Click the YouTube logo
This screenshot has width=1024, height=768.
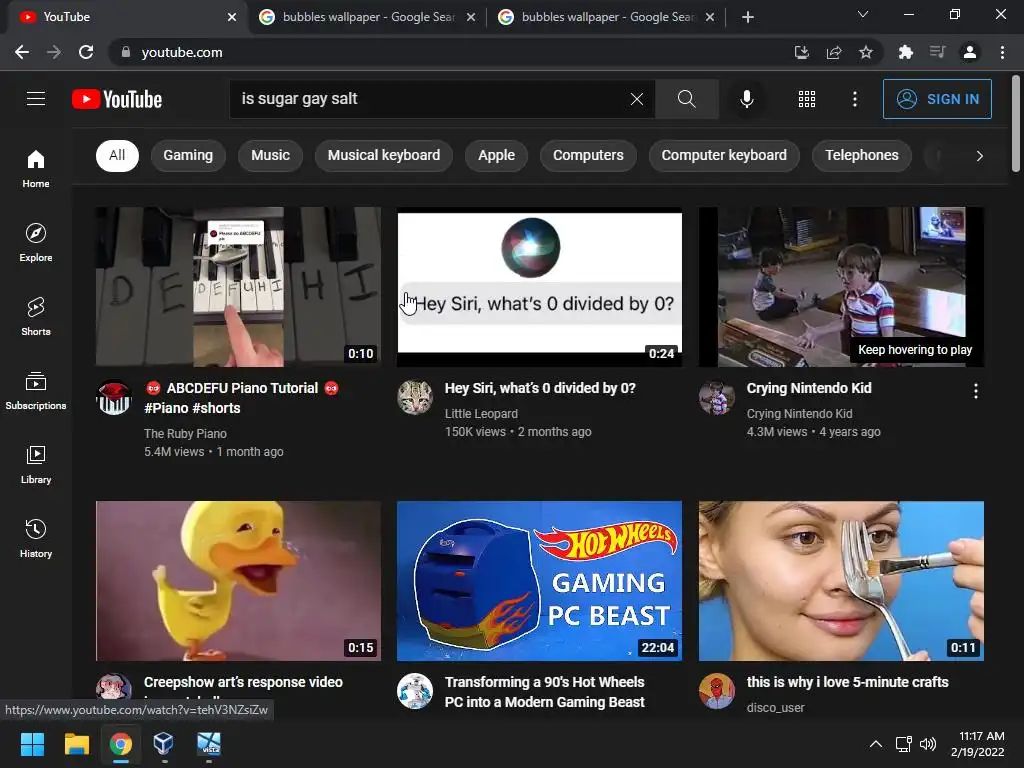117,99
